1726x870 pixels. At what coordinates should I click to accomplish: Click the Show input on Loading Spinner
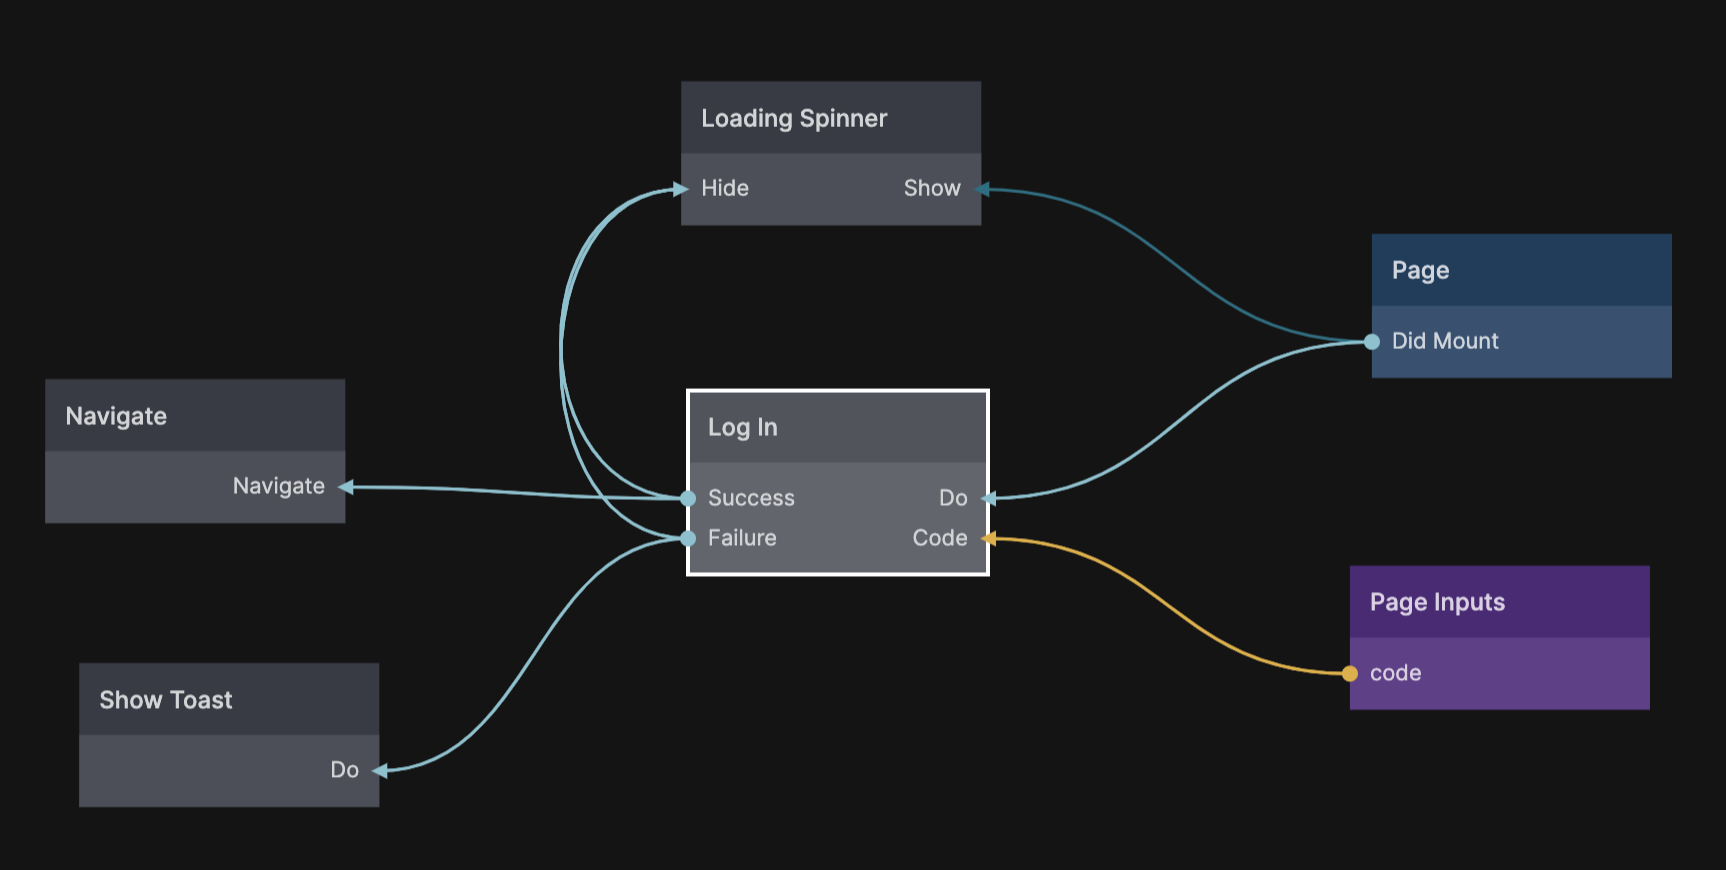coord(931,188)
